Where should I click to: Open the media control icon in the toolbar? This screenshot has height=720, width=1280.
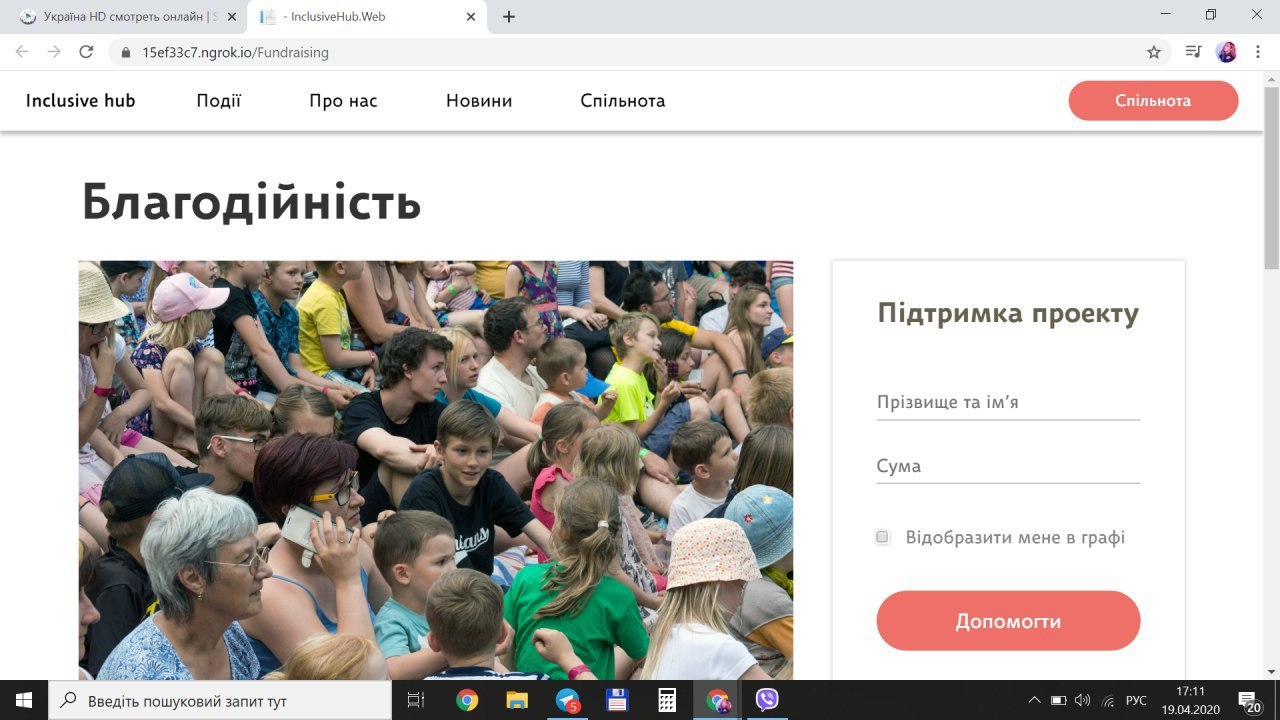click(x=1193, y=52)
